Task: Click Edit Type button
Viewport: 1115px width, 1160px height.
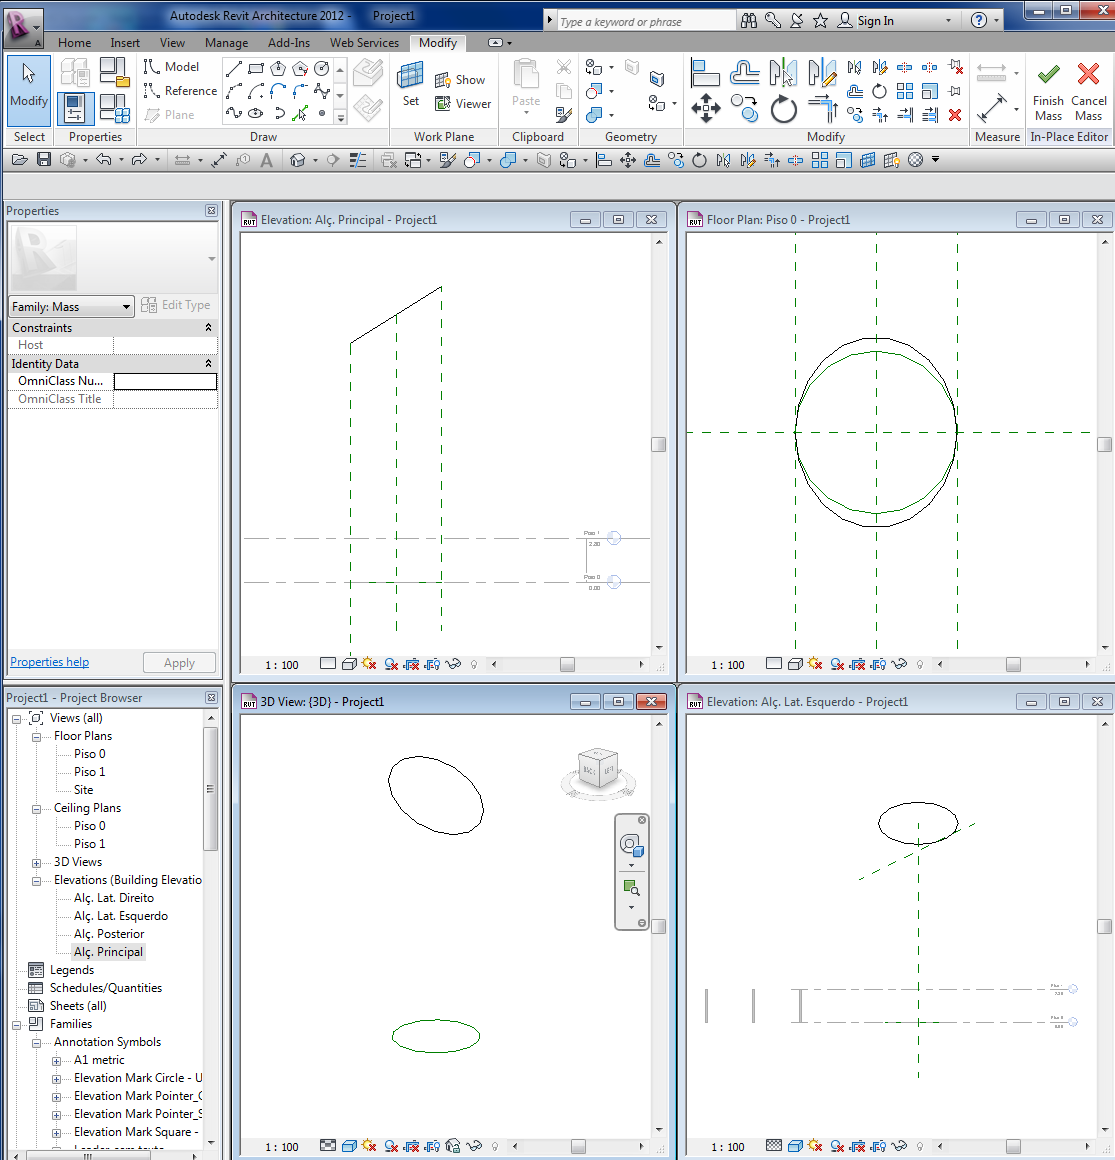Action: tap(176, 305)
